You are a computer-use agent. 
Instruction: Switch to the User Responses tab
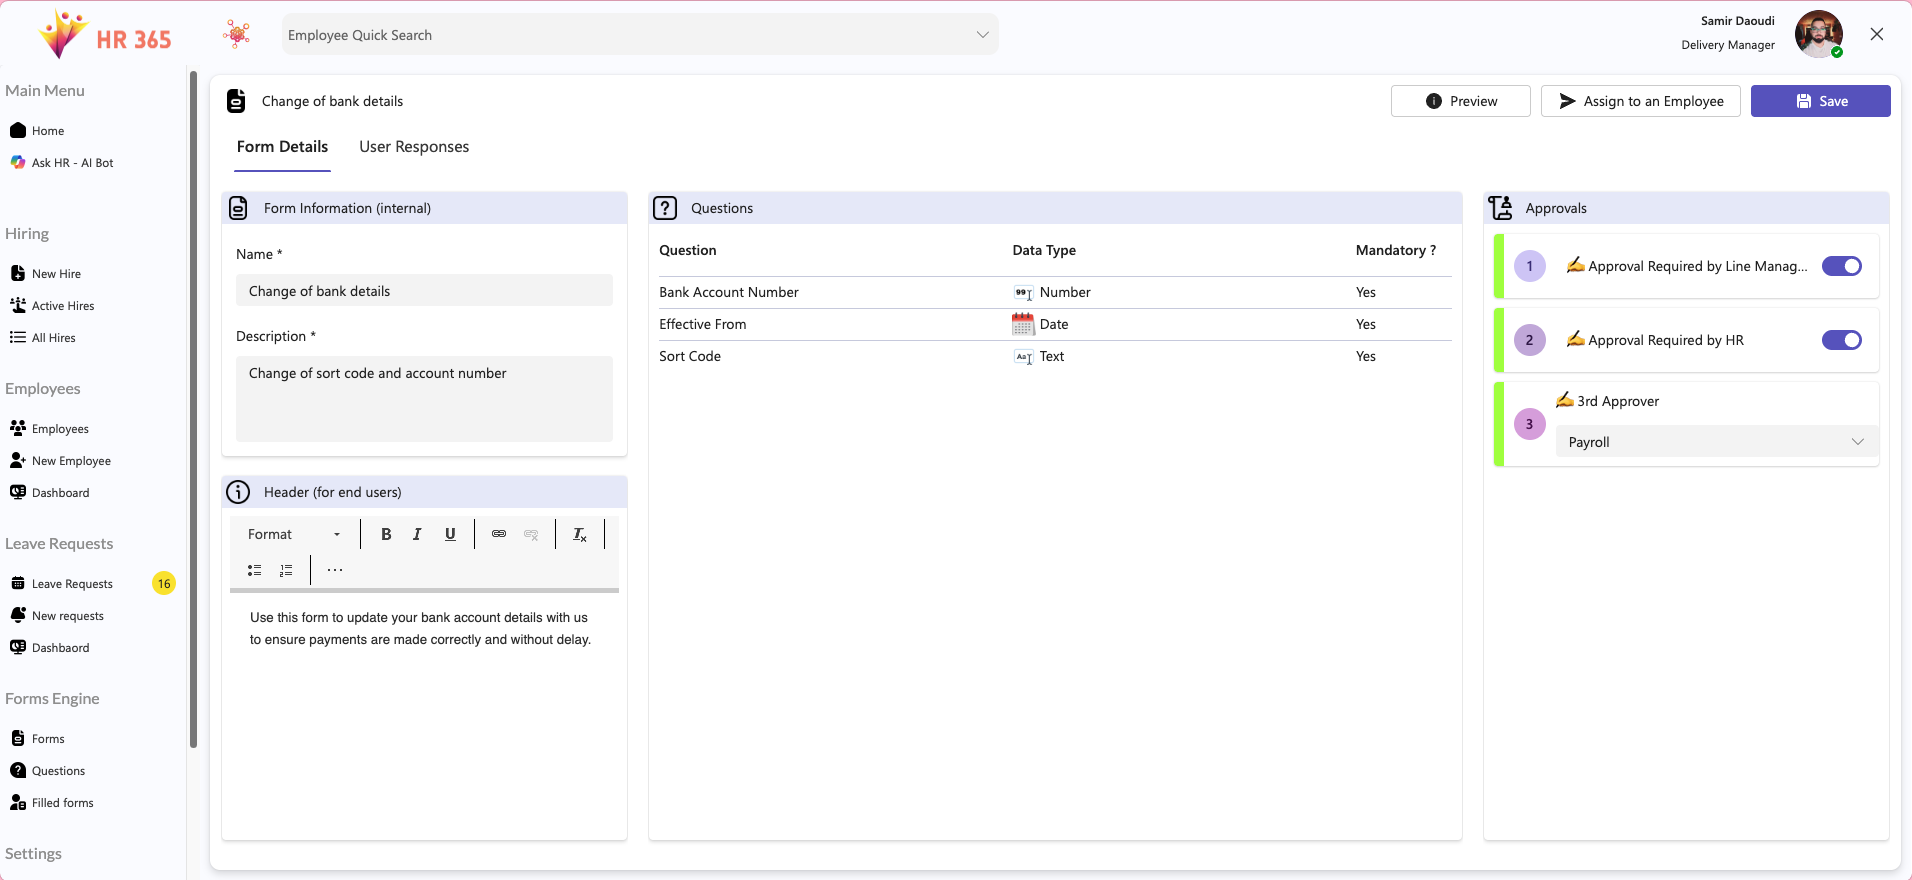pos(414,147)
